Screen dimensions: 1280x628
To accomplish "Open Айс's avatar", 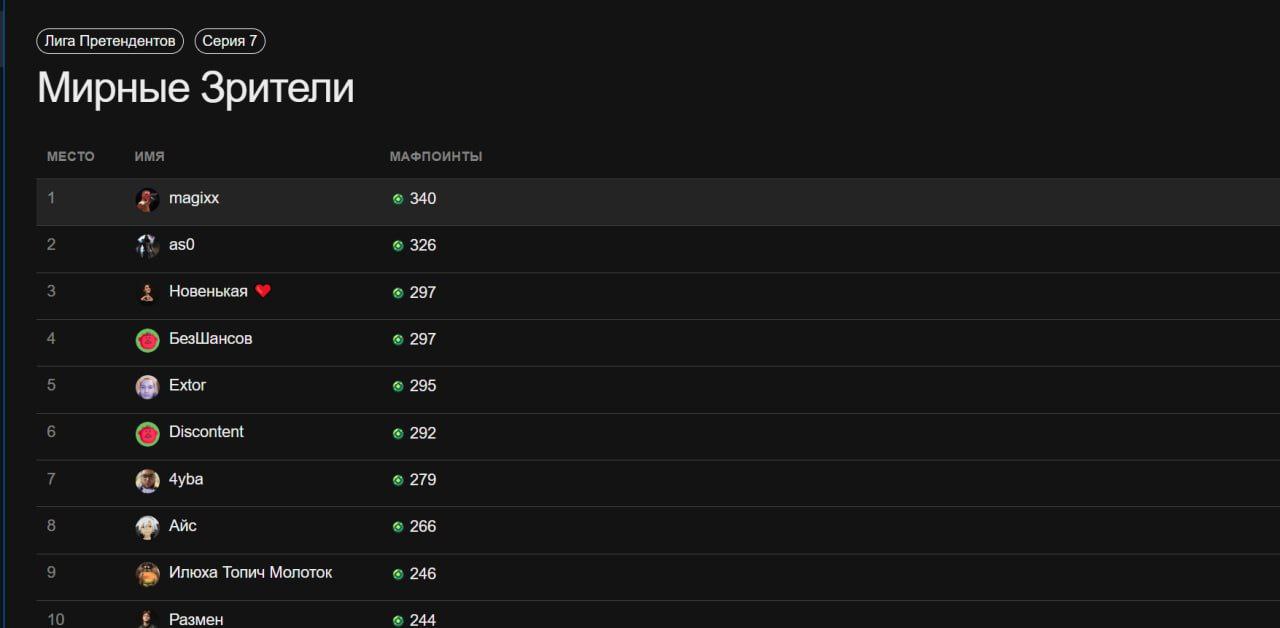I will (x=147, y=527).
